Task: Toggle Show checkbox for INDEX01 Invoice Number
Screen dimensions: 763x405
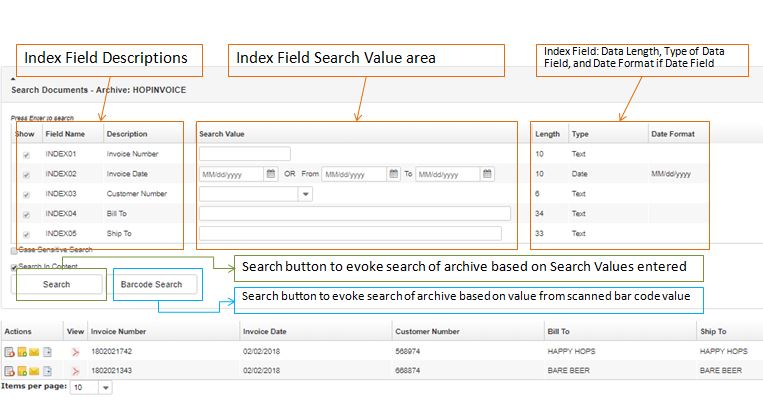Action: coord(26,154)
